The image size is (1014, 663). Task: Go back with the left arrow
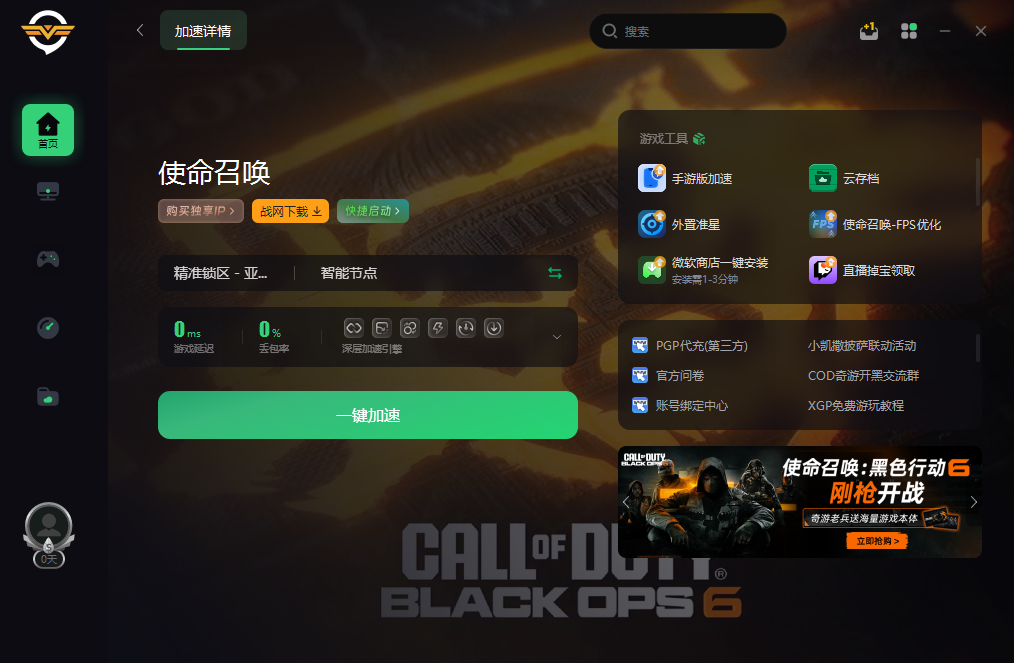coord(140,30)
